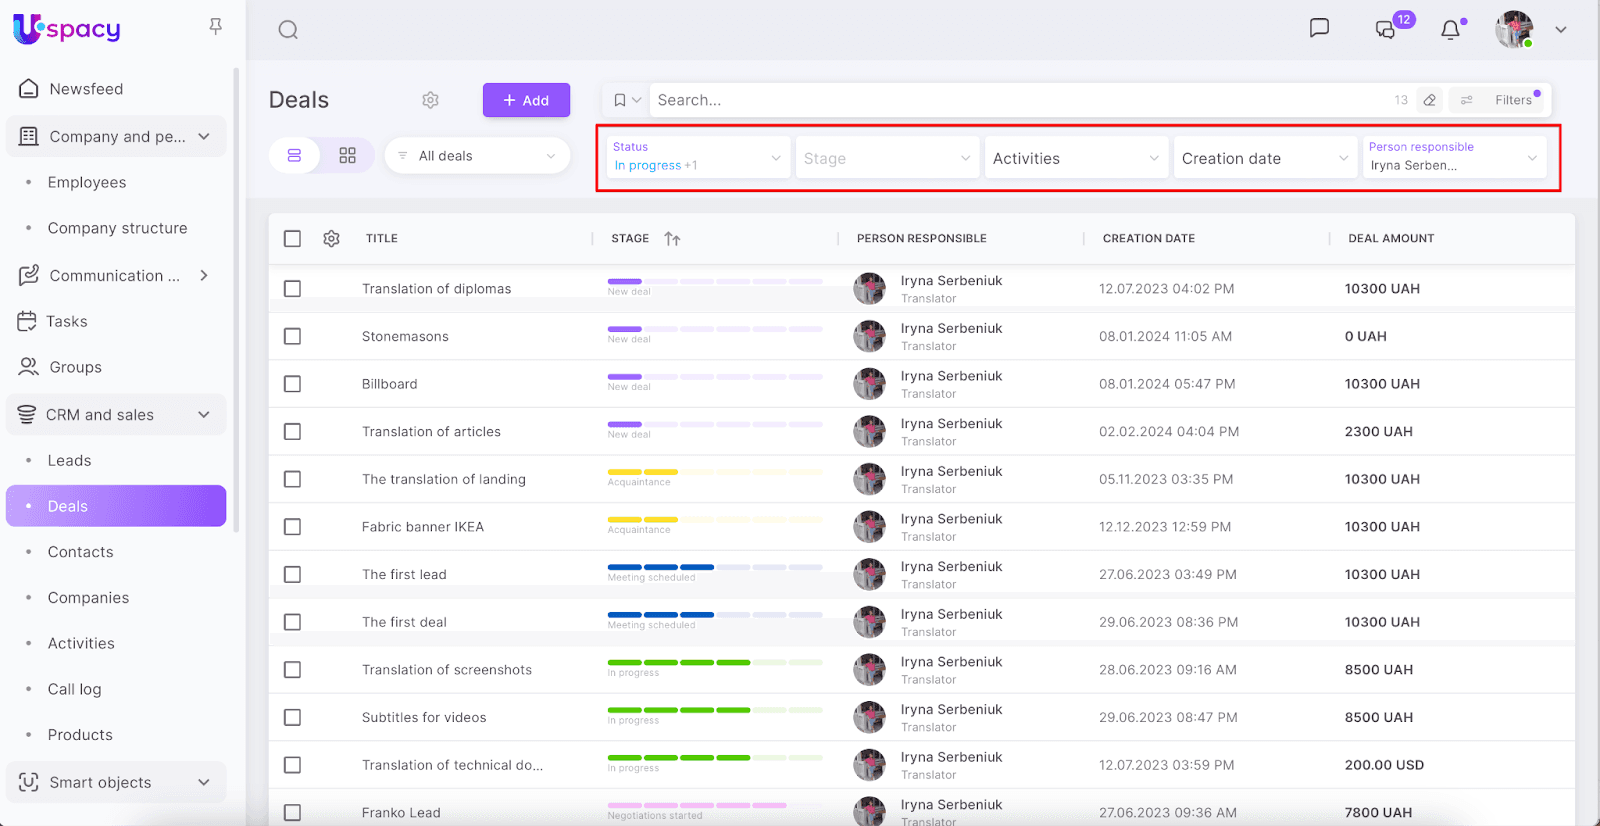This screenshot has height=826, width=1600.
Task: Click the stage progress bar for Billboard
Action: [x=714, y=377]
